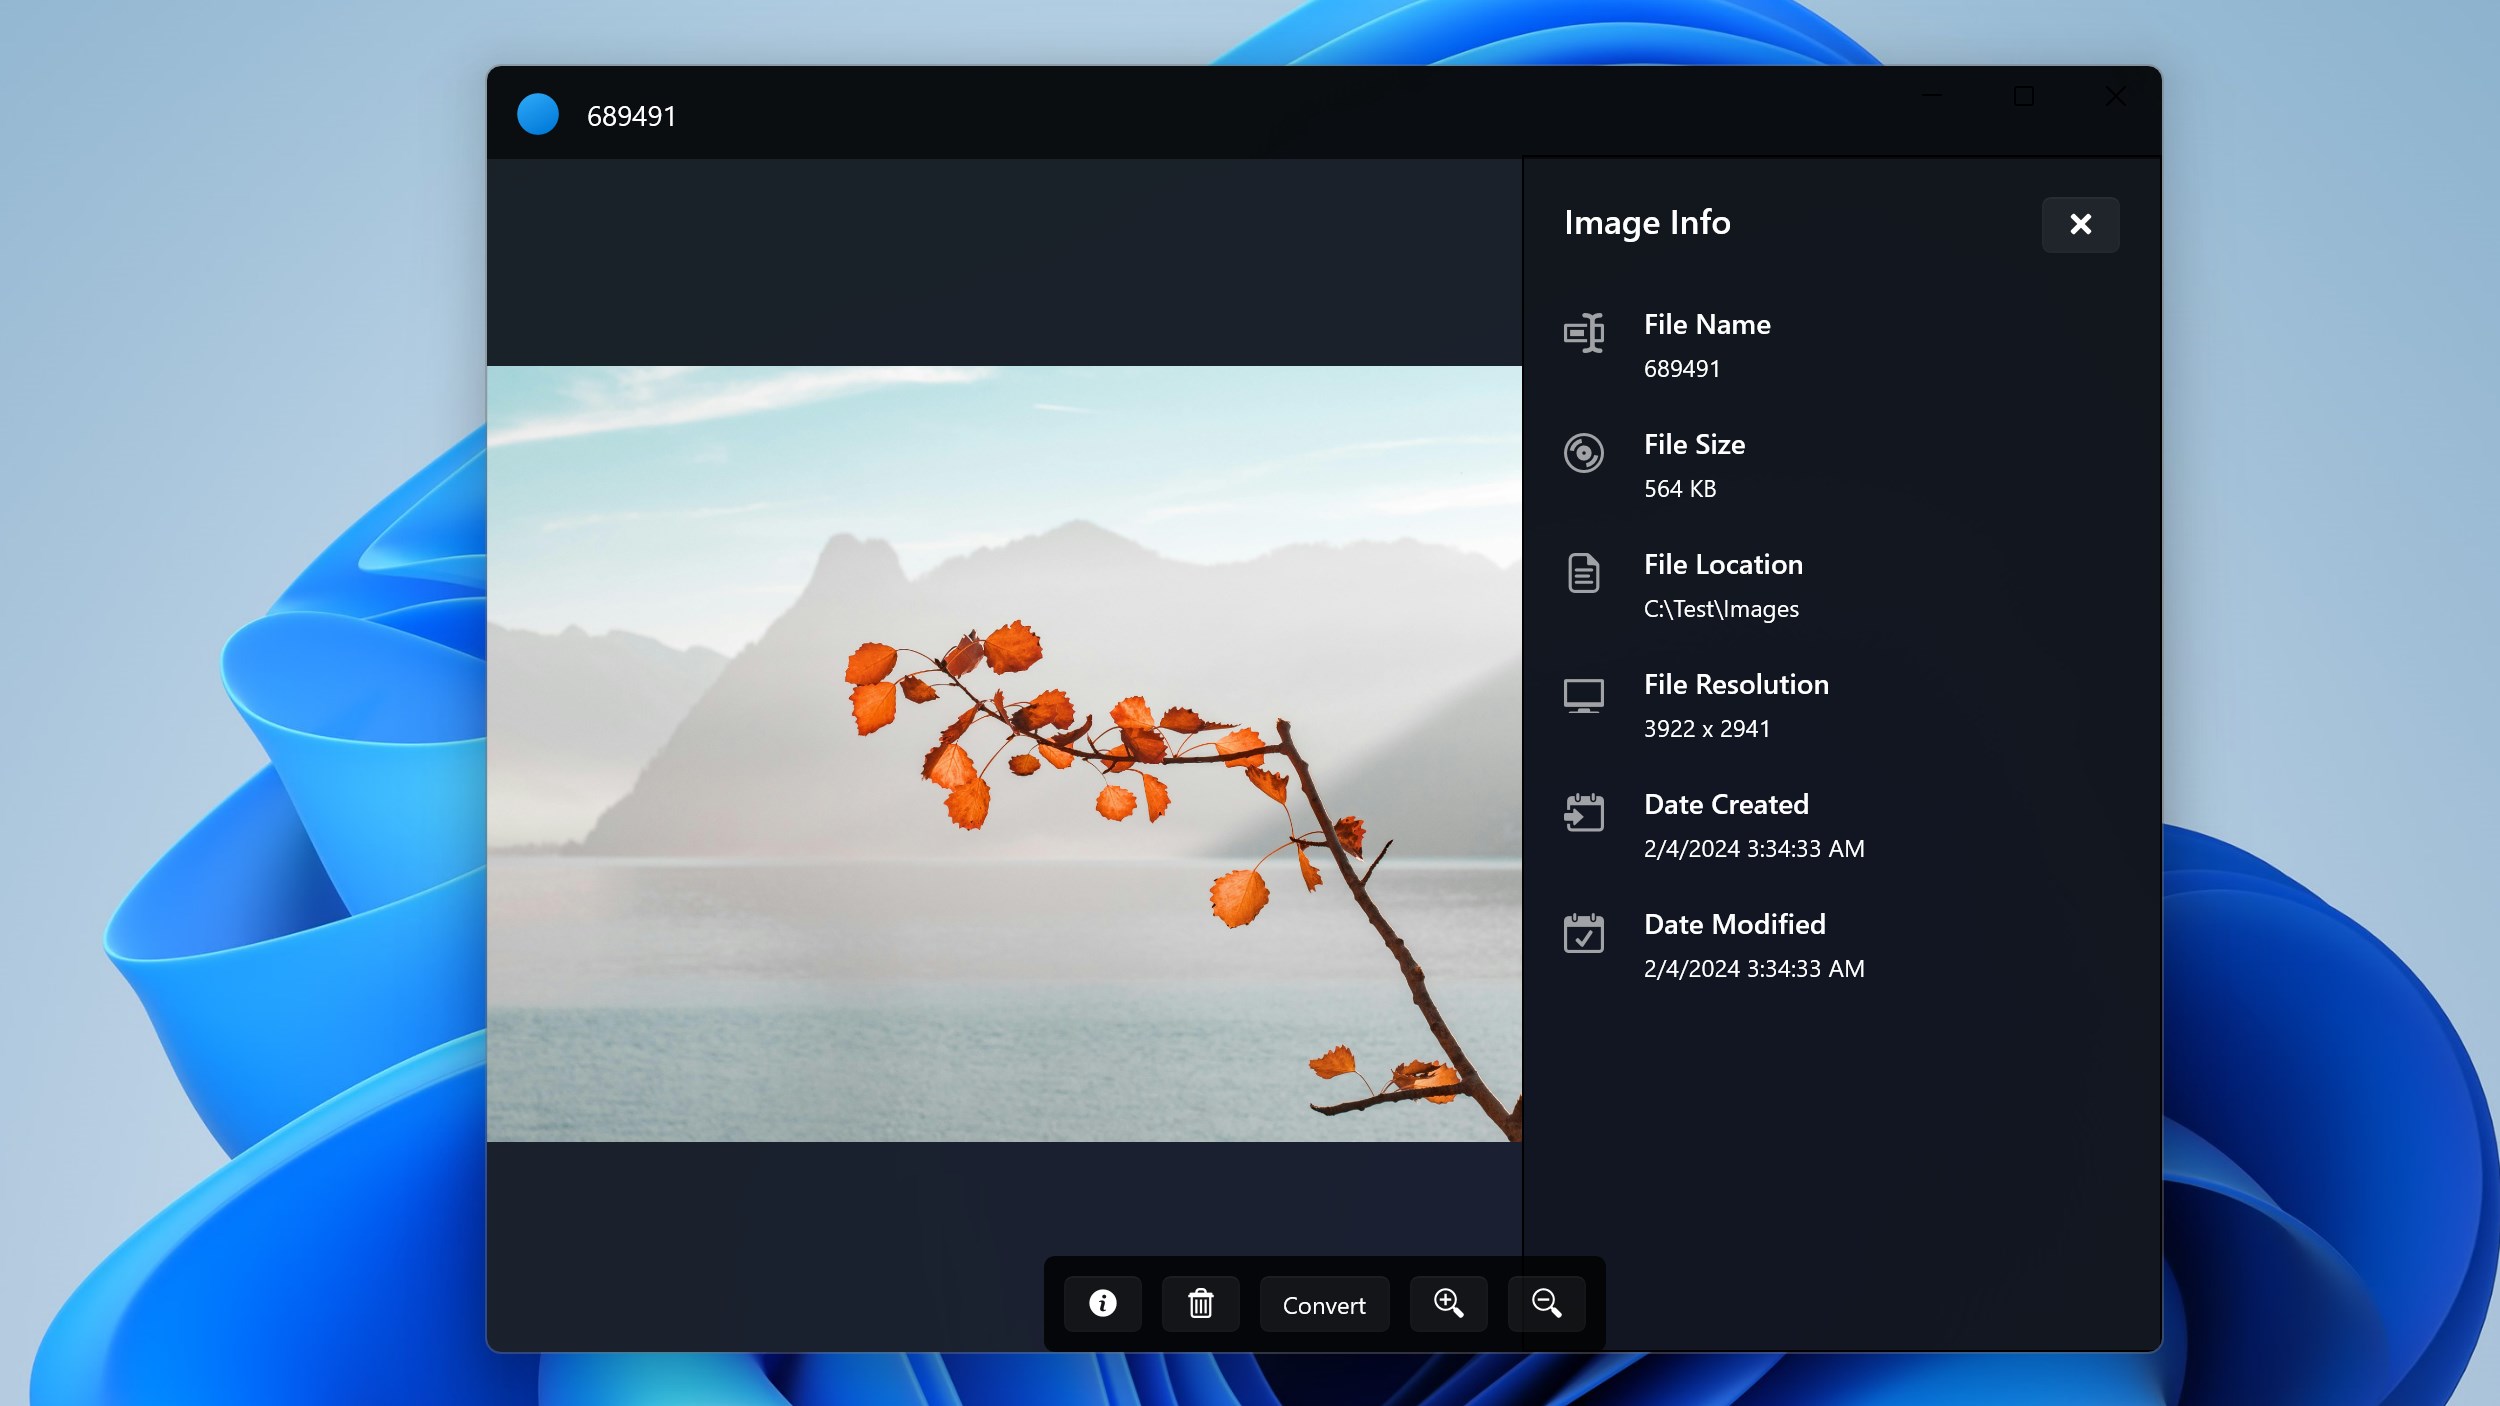The width and height of the screenshot is (2500, 1406).
Task: Click the info button in bottom toolbar
Action: click(1102, 1303)
